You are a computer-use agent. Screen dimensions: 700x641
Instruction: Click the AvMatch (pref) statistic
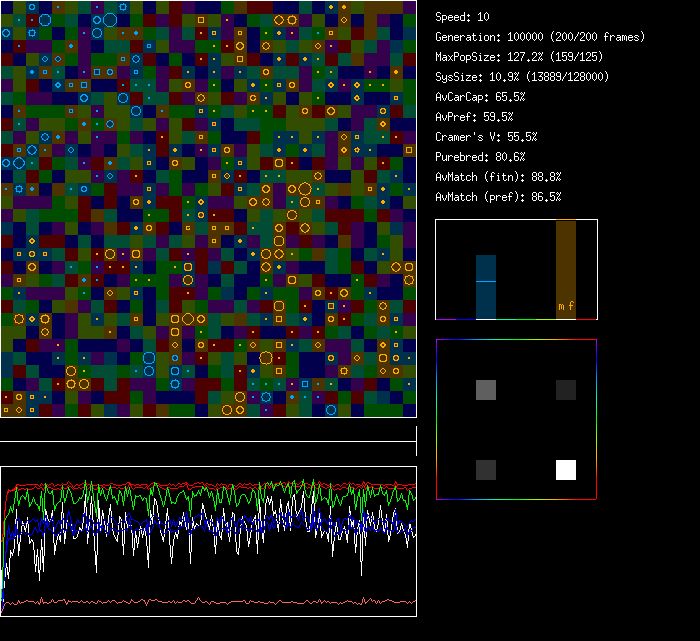(498, 197)
